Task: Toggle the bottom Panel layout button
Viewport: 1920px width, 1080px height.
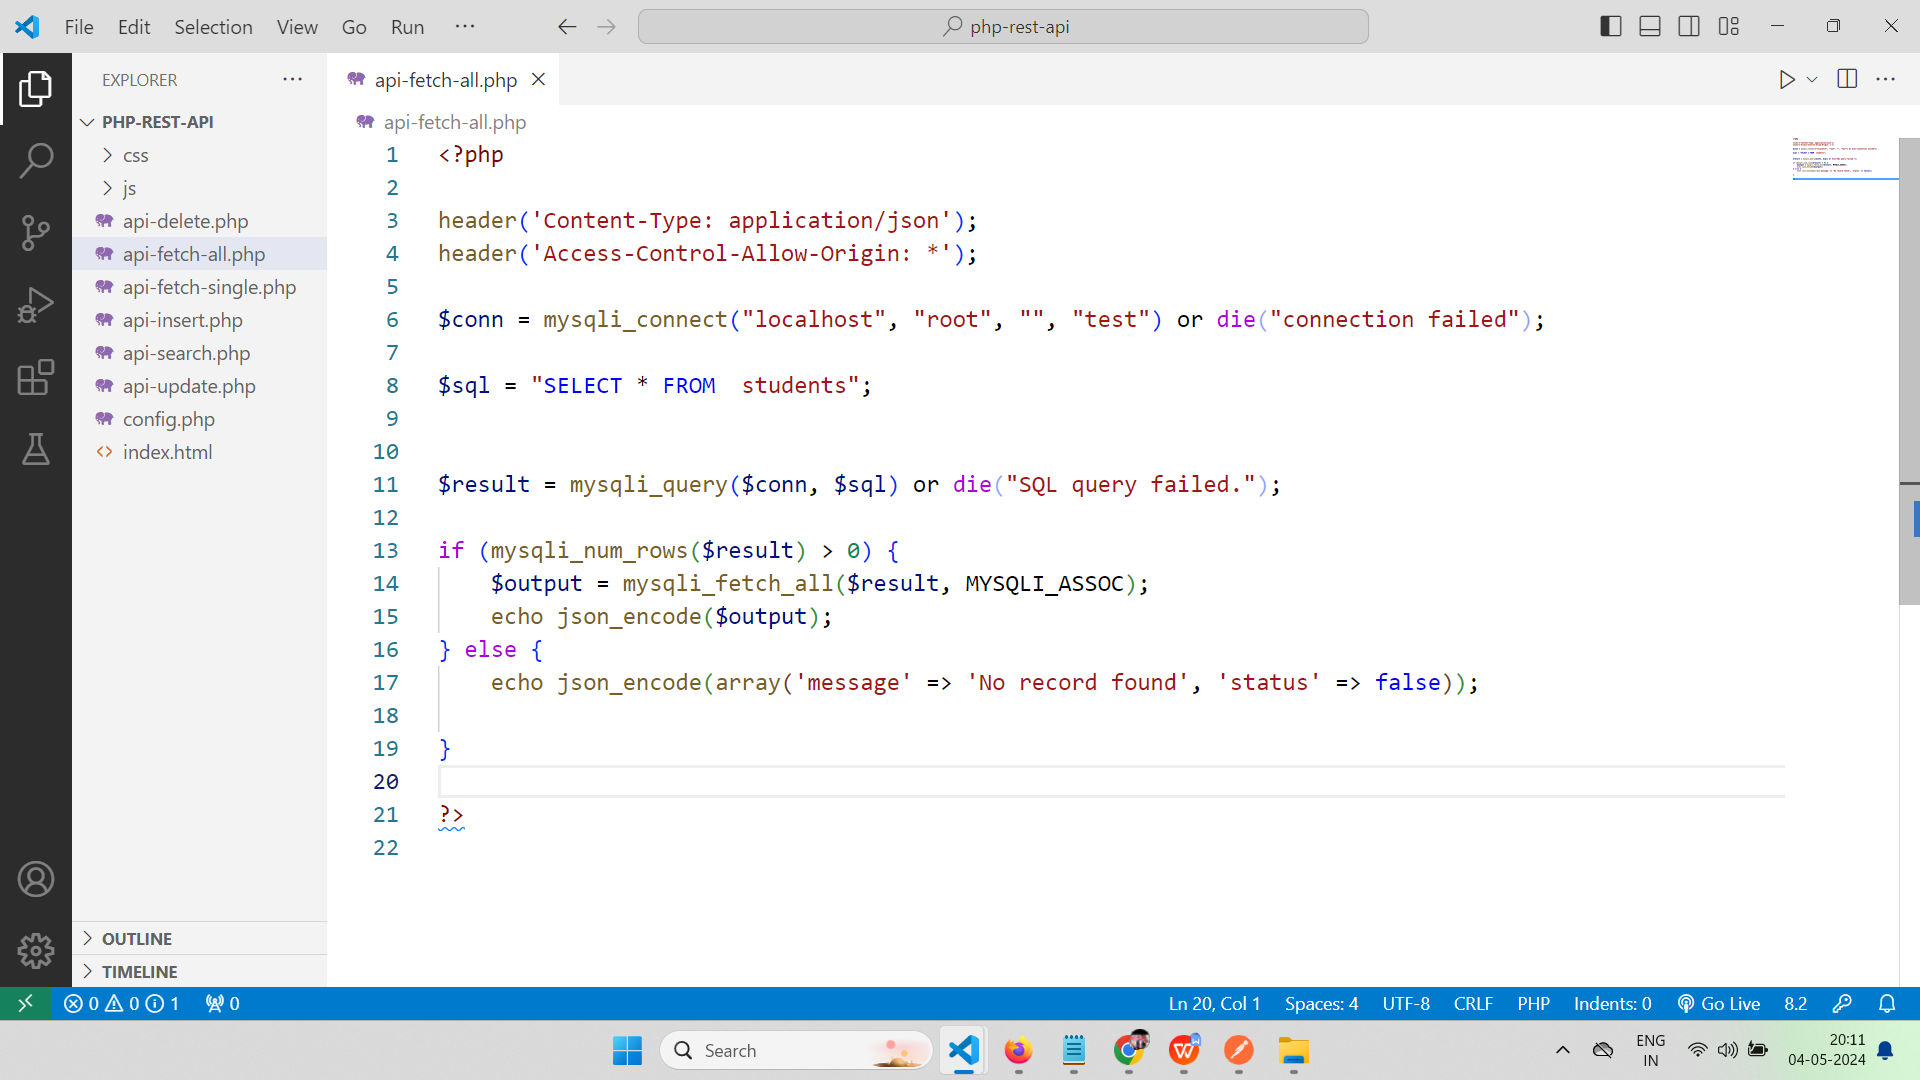Action: click(1650, 27)
